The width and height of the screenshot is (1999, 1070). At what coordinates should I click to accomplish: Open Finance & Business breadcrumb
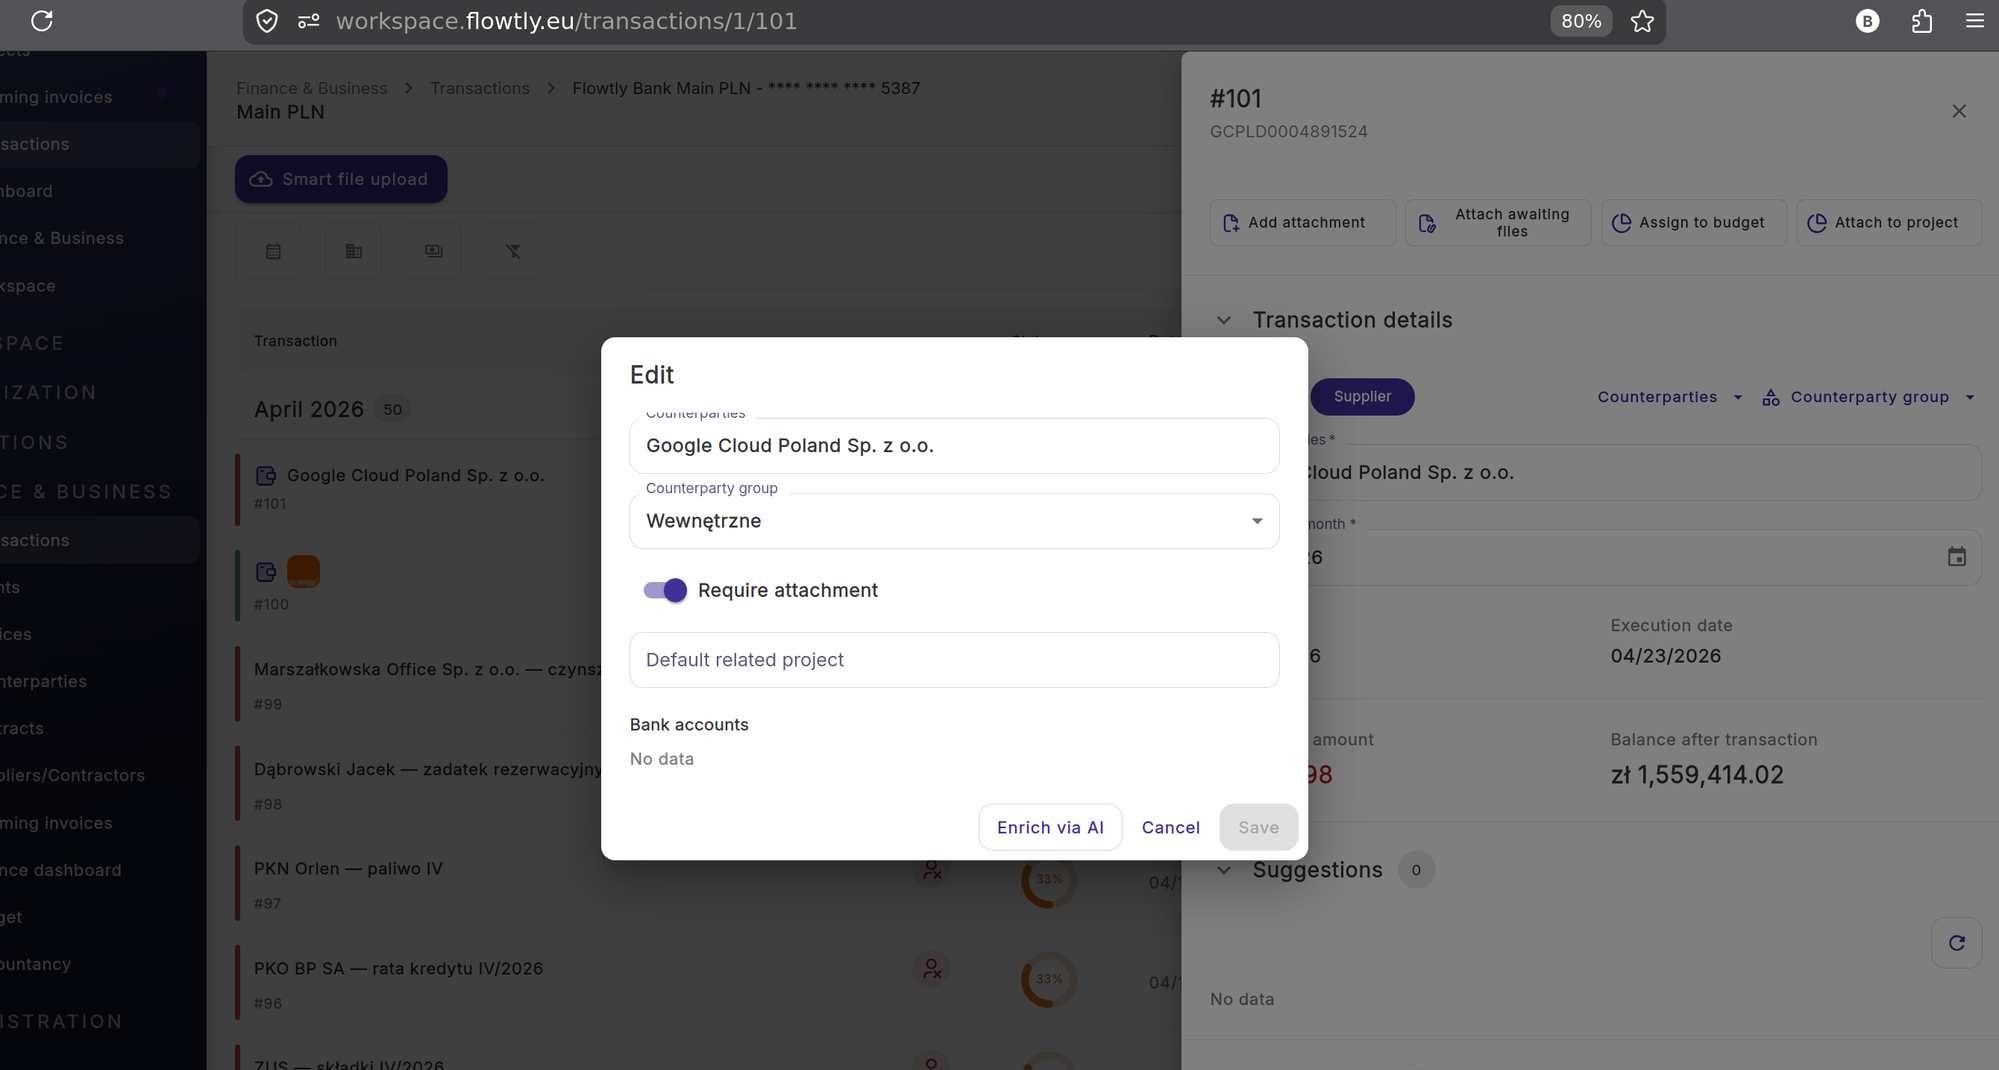coord(311,88)
